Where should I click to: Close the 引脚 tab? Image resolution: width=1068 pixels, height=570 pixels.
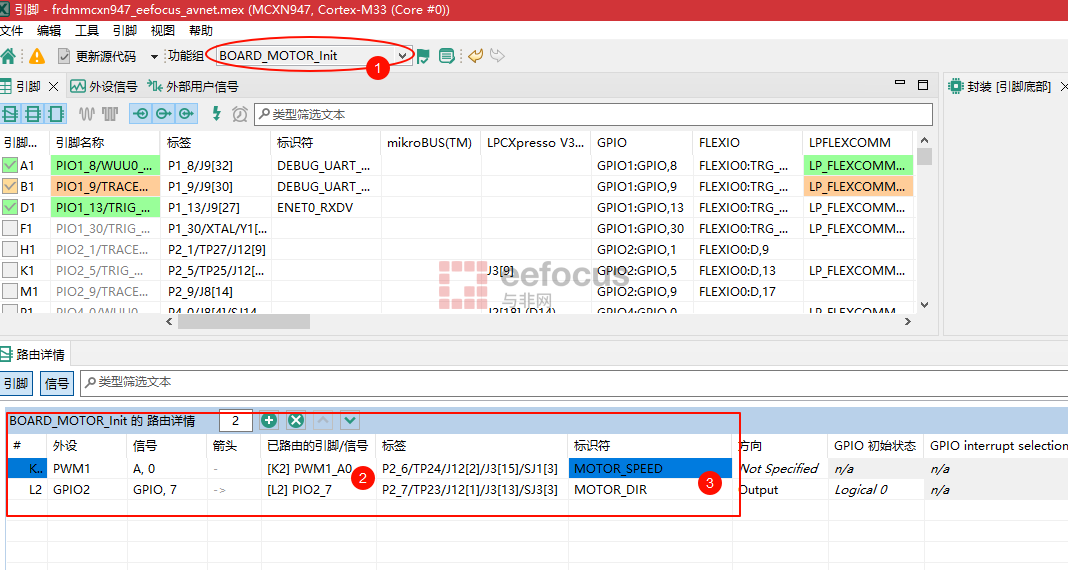pos(54,86)
